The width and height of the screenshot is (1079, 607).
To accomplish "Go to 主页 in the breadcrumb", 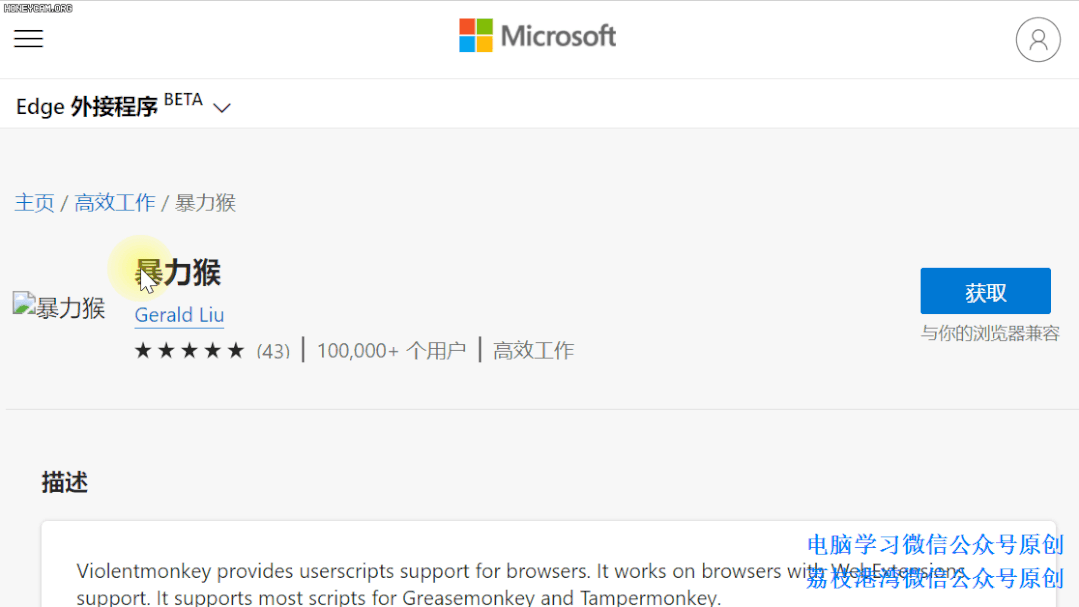I will pos(34,203).
